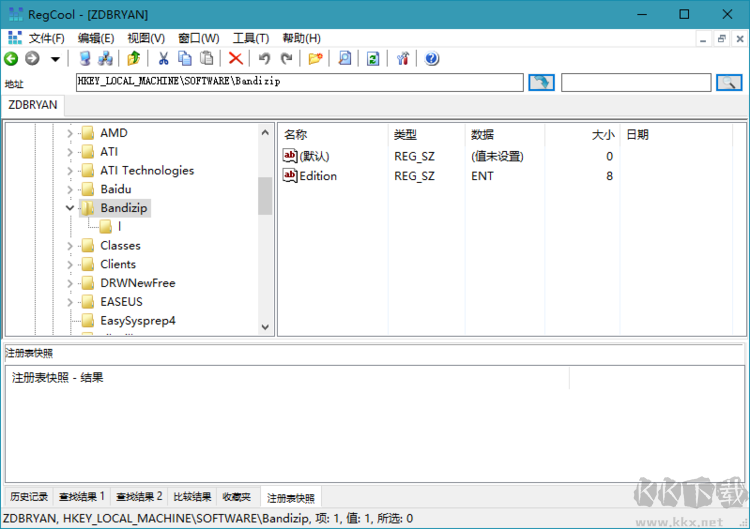Image resolution: width=750 pixels, height=529 pixels.
Task: Click the red Delete X icon
Action: [x=235, y=58]
